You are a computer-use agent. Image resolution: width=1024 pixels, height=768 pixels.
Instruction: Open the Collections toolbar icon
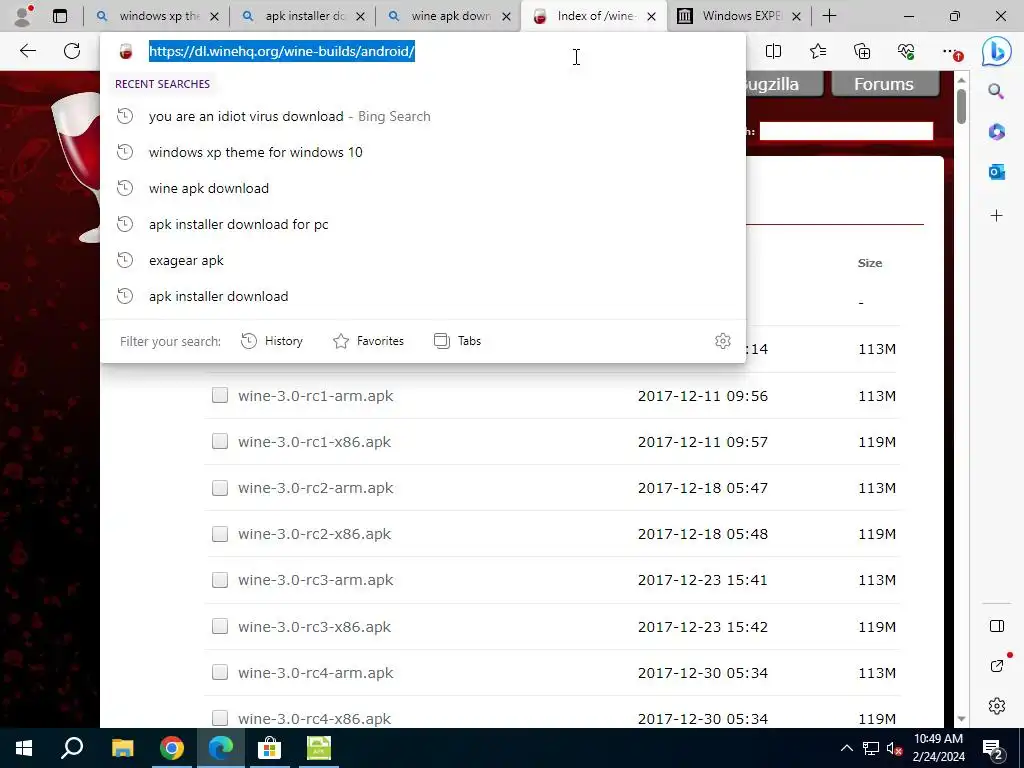coord(862,51)
